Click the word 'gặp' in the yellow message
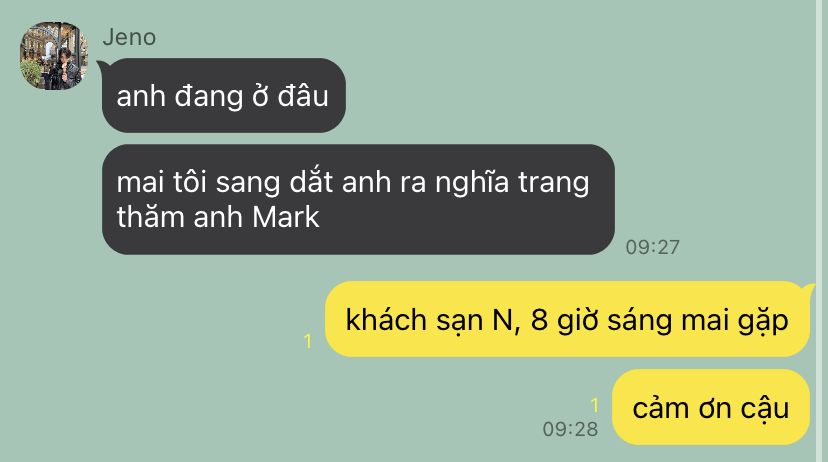The image size is (828, 462). pos(763,321)
